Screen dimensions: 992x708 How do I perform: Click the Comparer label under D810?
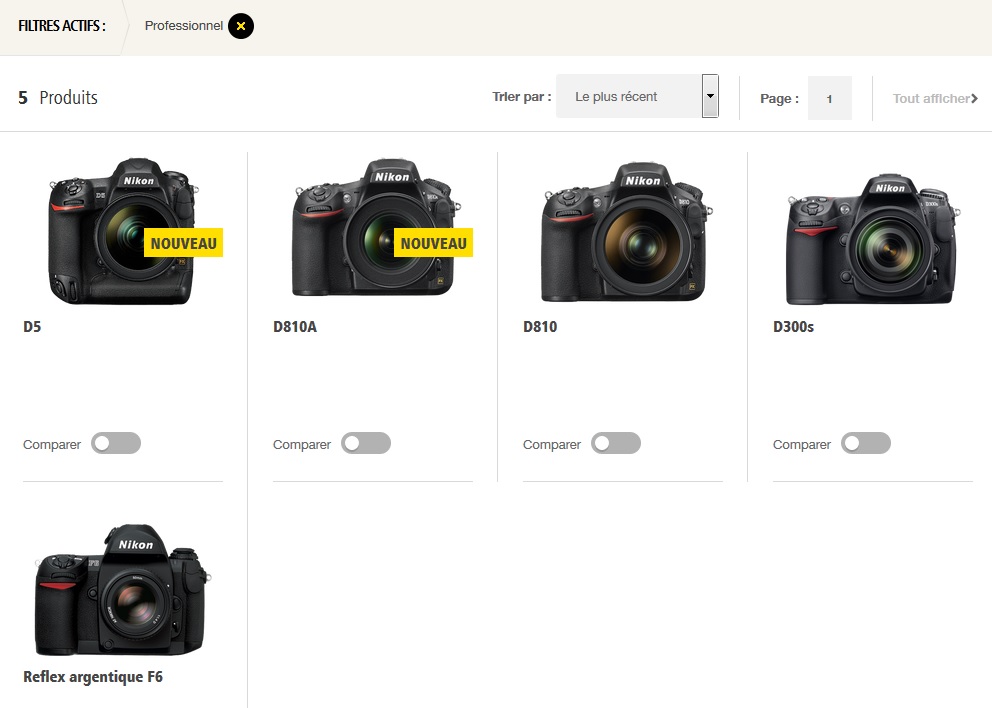click(552, 445)
